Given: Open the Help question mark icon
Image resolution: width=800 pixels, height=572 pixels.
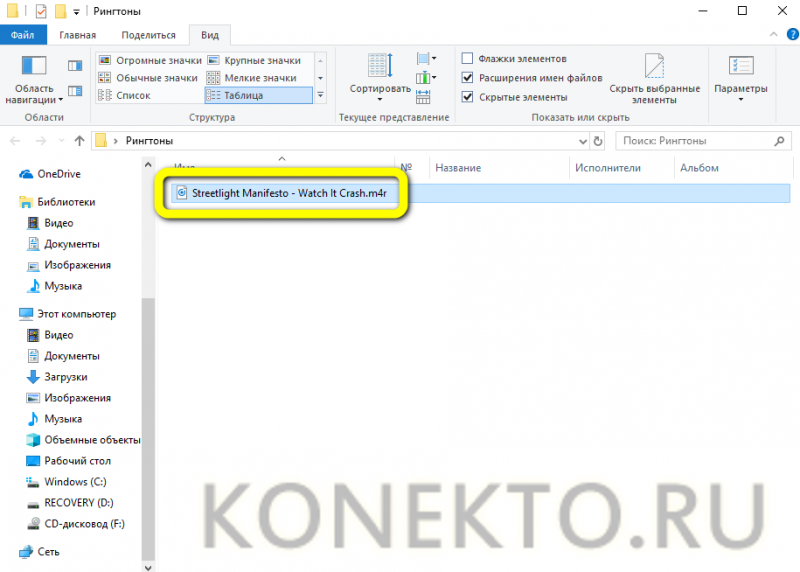Looking at the screenshot, I should click(793, 34).
